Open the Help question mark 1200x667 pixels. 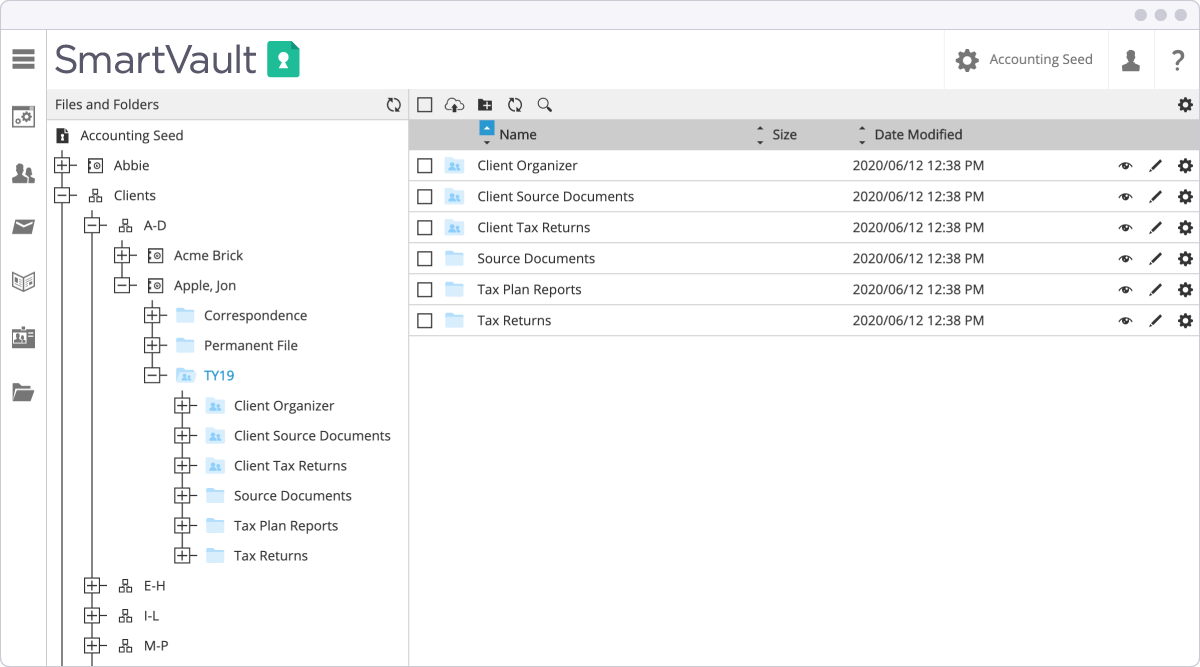(x=1178, y=61)
